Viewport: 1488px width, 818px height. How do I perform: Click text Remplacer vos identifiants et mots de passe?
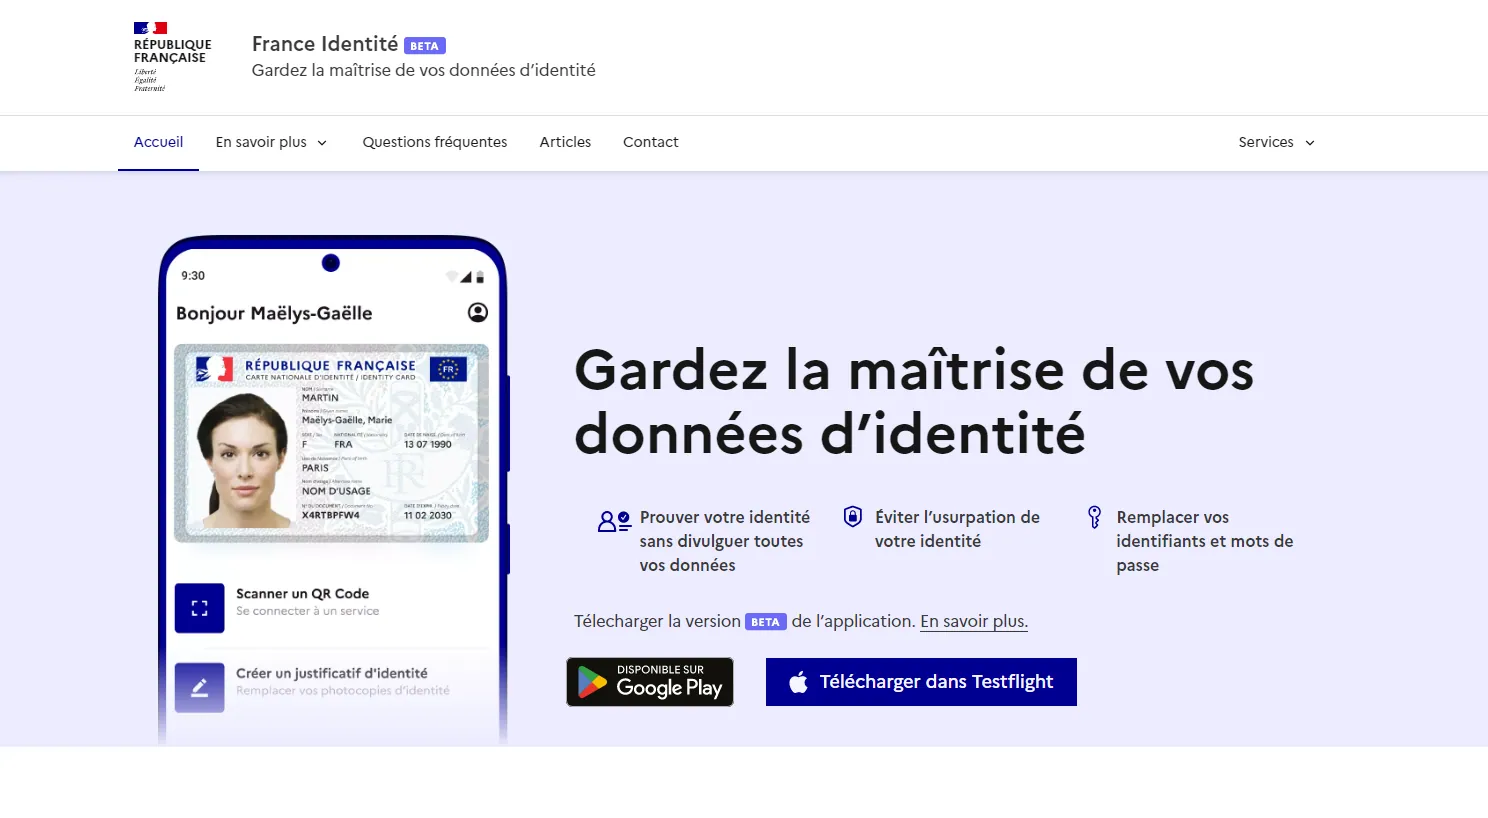point(1205,541)
